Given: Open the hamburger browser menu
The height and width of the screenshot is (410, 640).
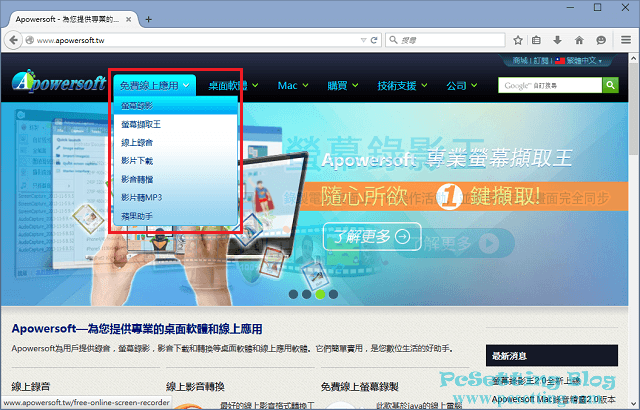Looking at the screenshot, I should [626, 40].
